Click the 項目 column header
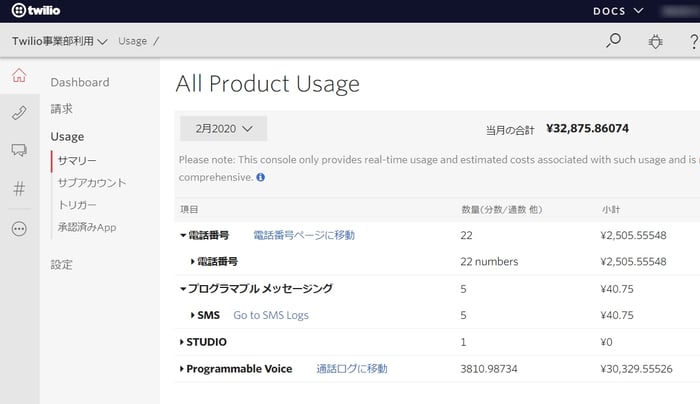The image size is (700, 404). click(x=189, y=209)
